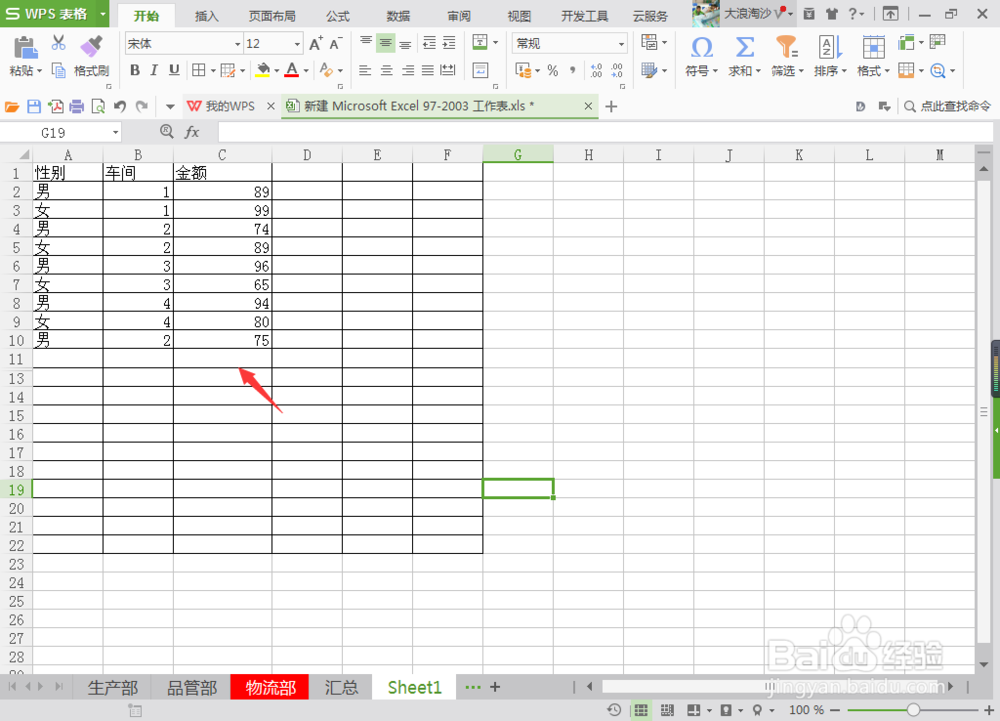The height and width of the screenshot is (721, 1000).
Task: Click the fx insert function icon
Action: click(x=192, y=132)
